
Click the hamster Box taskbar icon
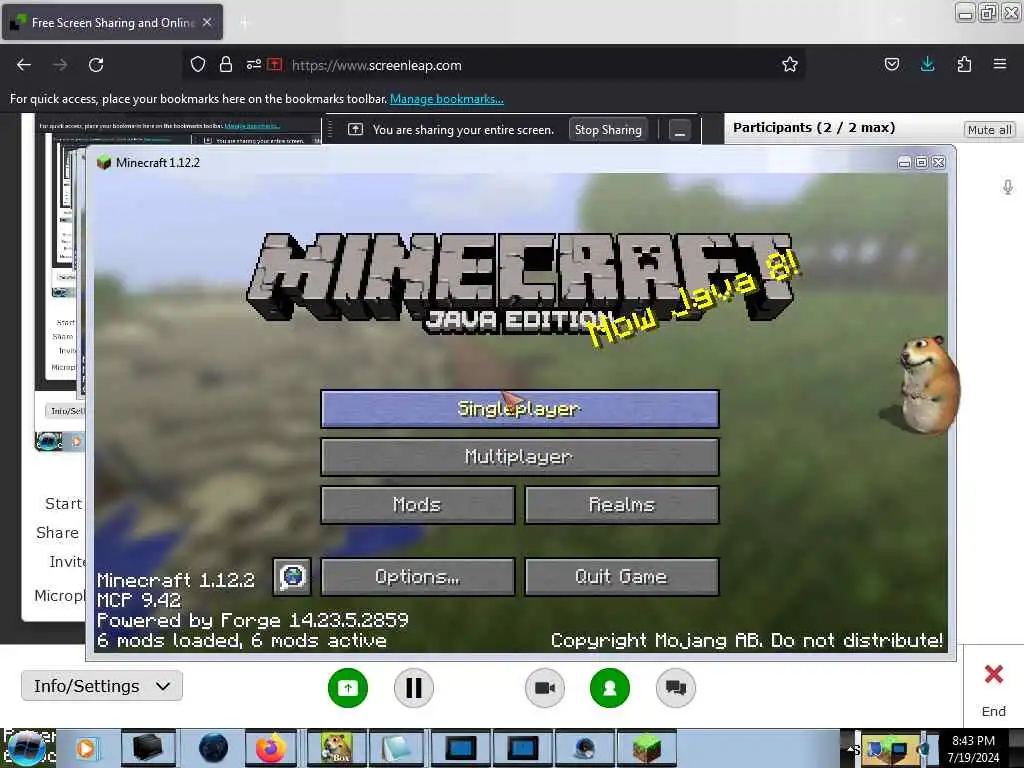click(336, 748)
